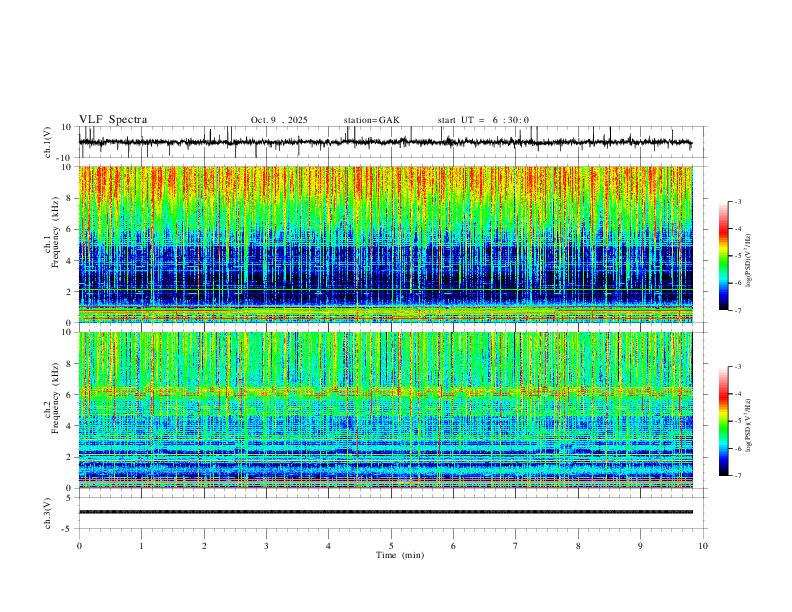Image resolution: width=792 pixels, height=612 pixels.
Task: Click the "ch.3(V)" axis label
Action: click(x=48, y=514)
